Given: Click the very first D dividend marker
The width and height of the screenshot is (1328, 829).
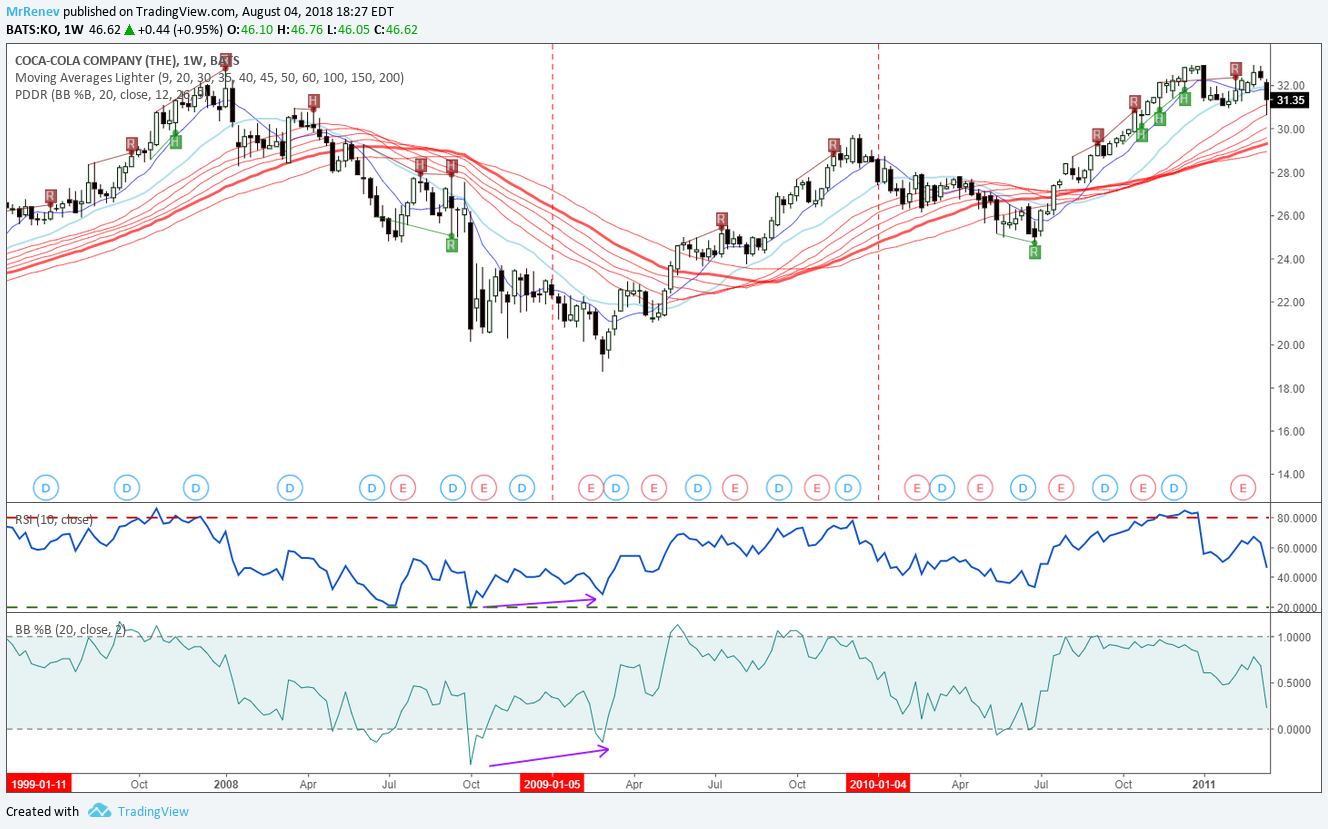Looking at the screenshot, I should tap(46, 488).
